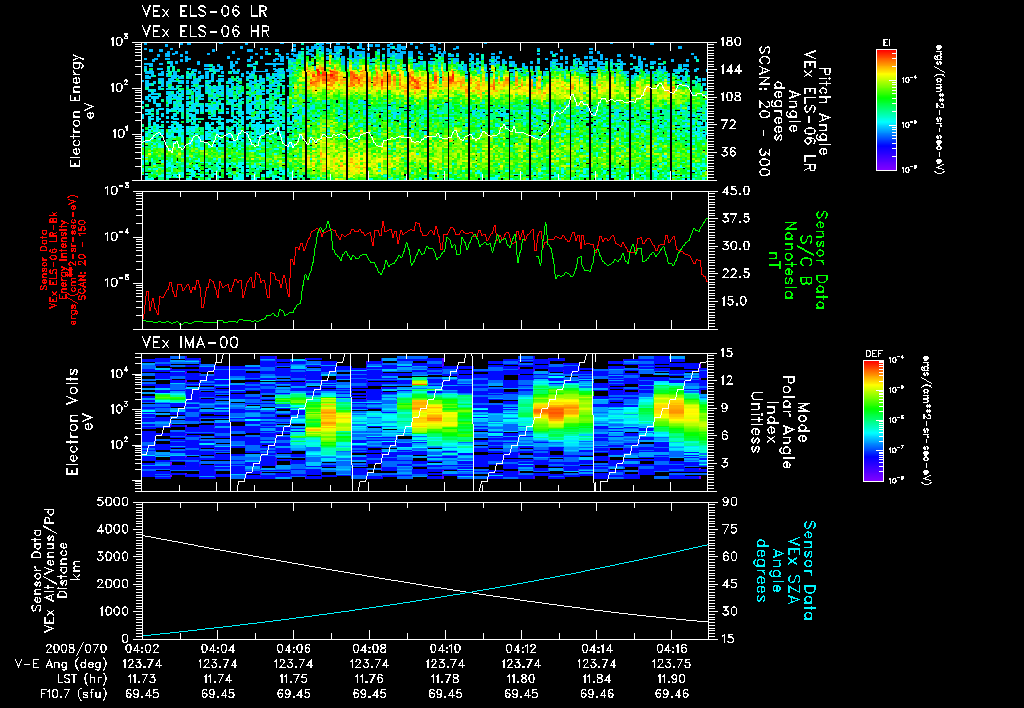The height and width of the screenshot is (708, 1024).
Task: Click the 36 pitch angle tick
Action: [x=728, y=152]
